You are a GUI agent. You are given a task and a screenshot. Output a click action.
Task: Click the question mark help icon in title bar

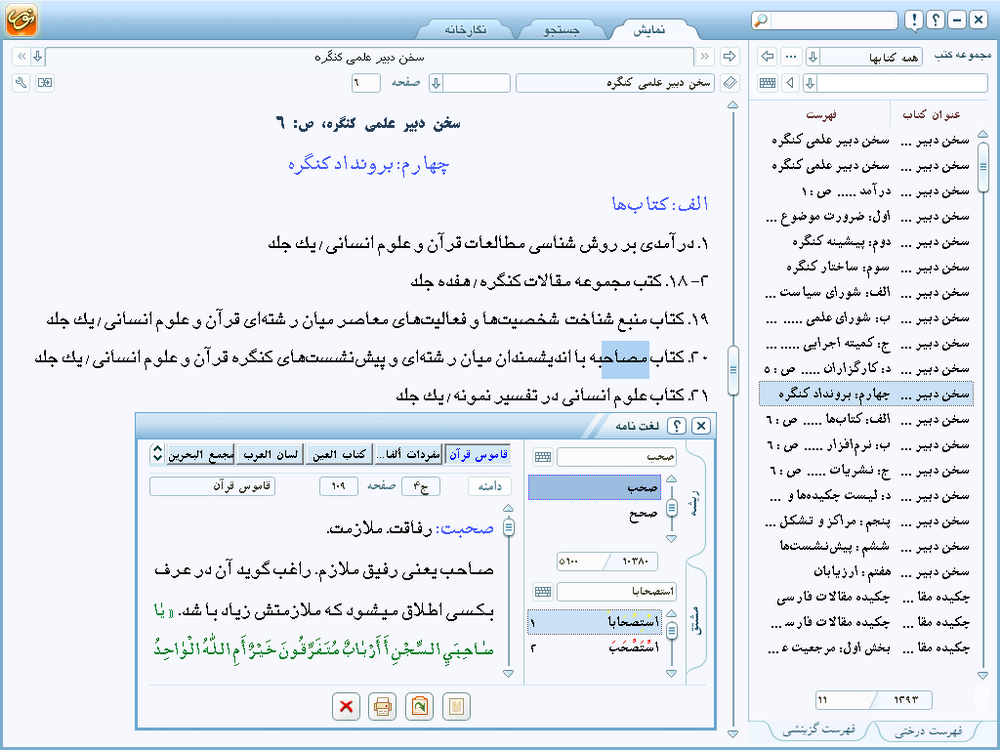click(x=935, y=20)
